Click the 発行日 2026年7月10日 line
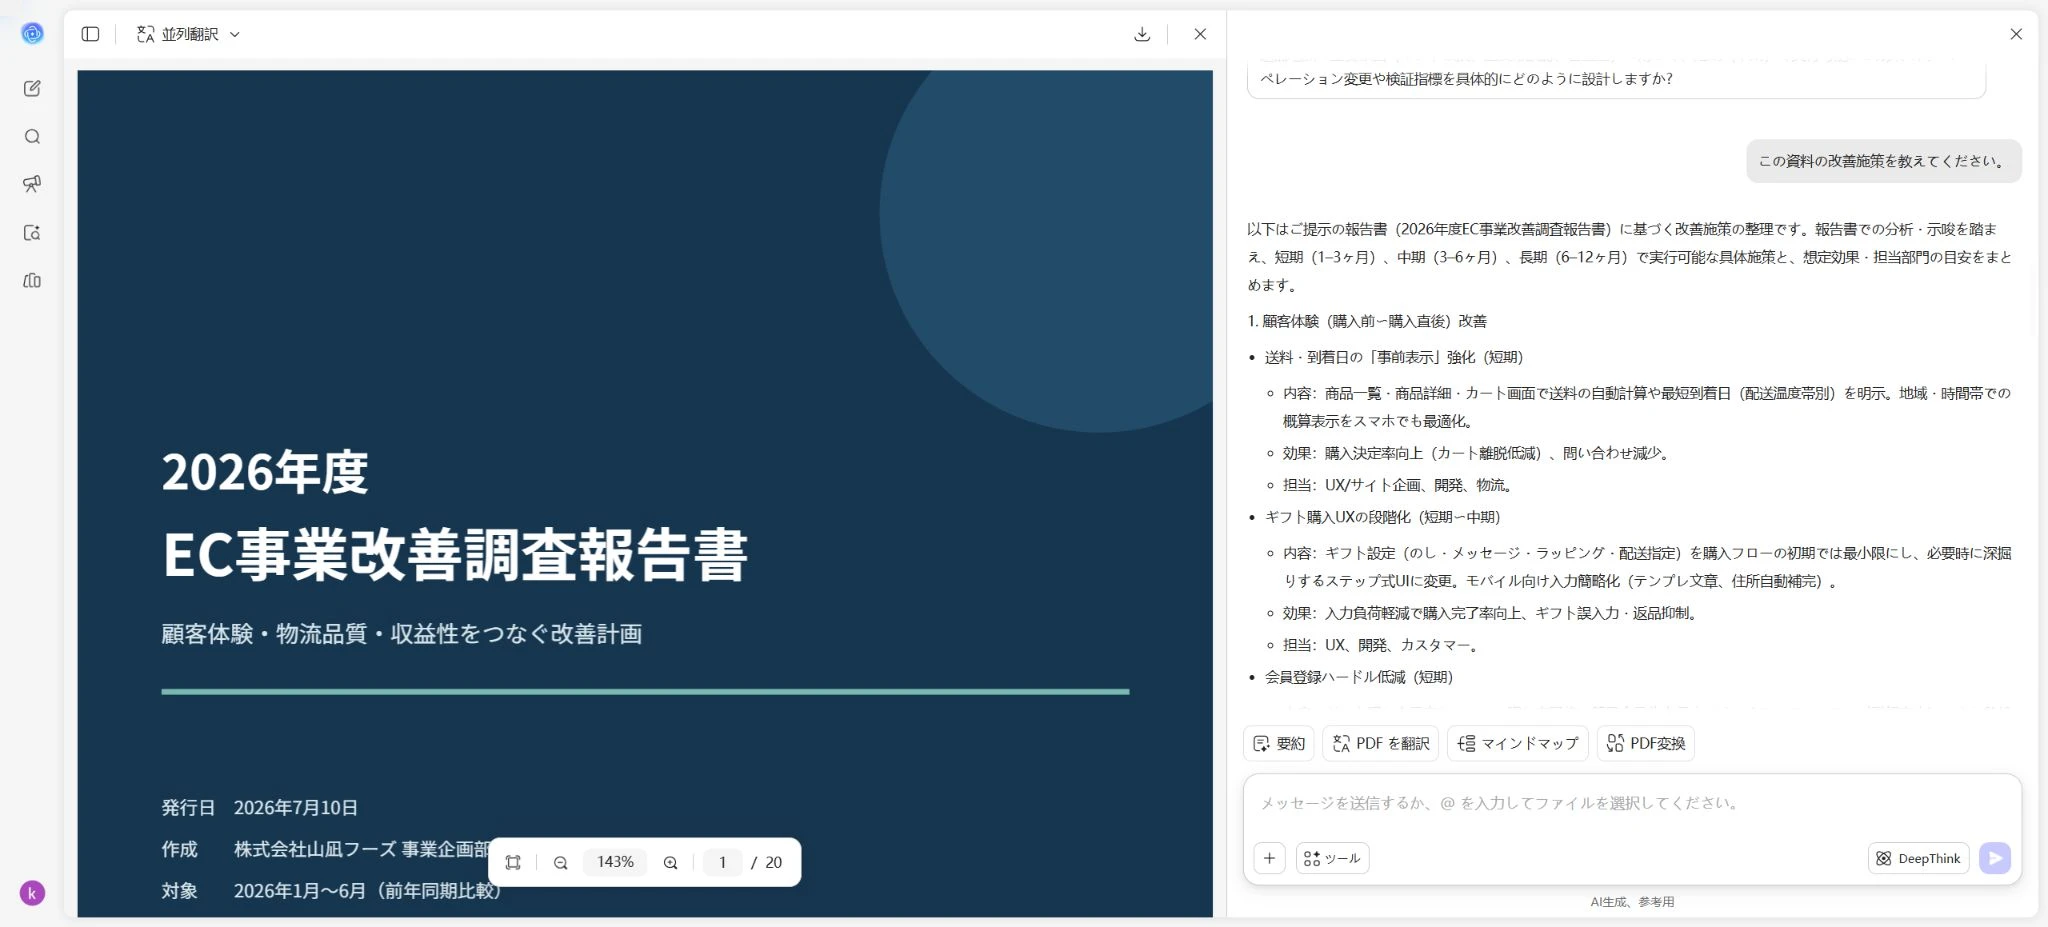Screen dimensions: 2048x927 [260, 807]
